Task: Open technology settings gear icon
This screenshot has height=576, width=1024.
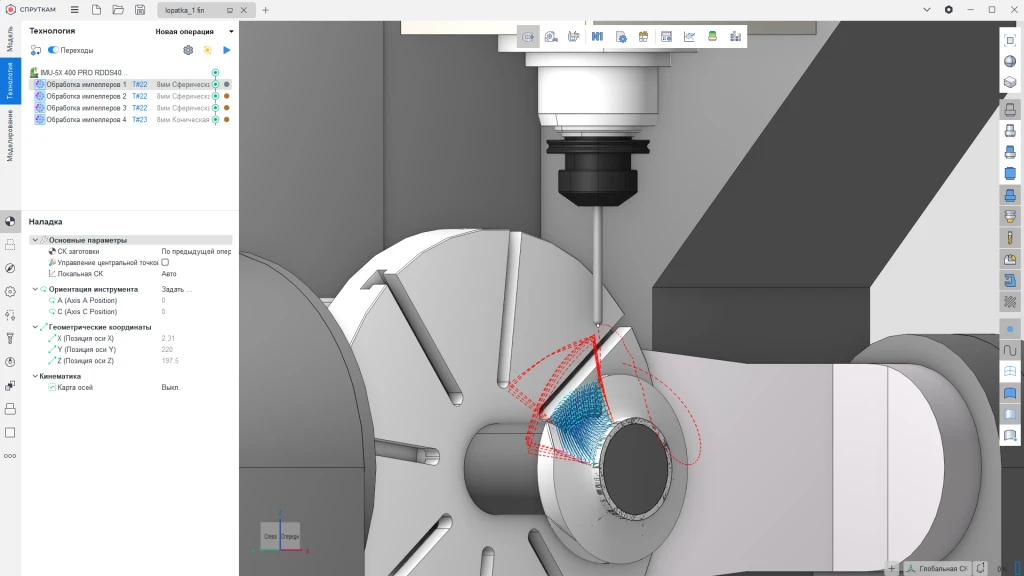Action: pyautogui.click(x=188, y=50)
